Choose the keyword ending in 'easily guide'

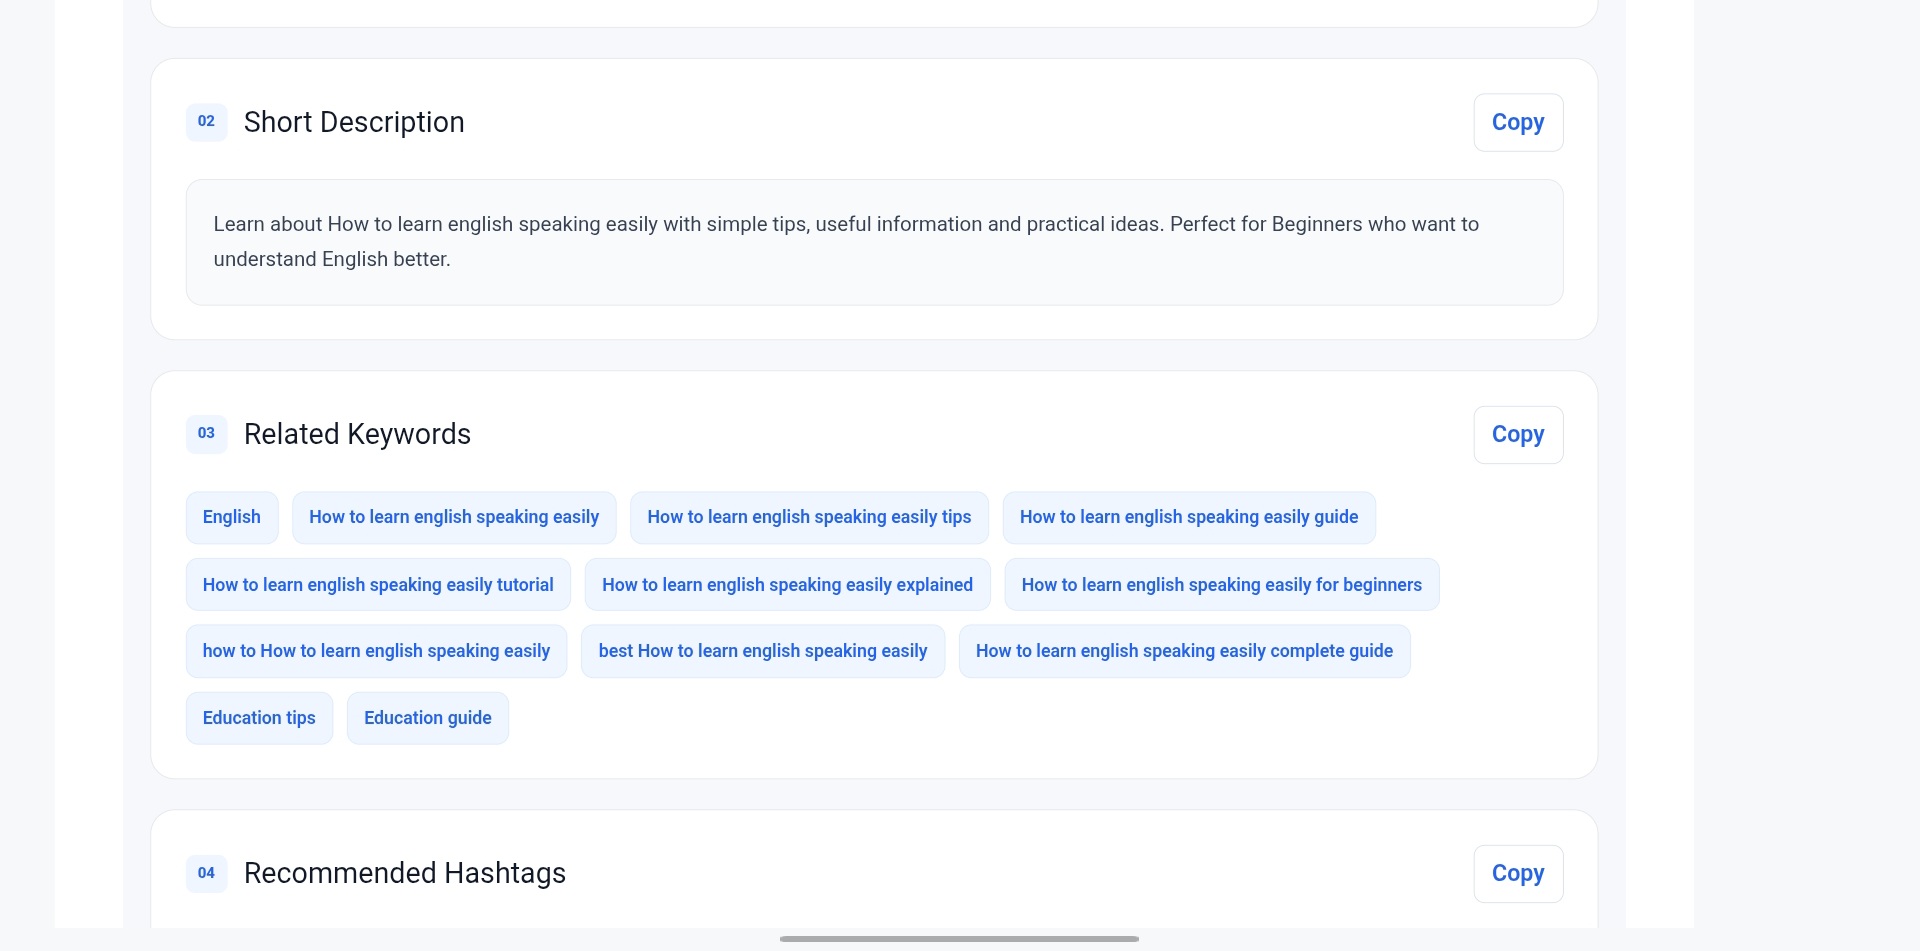tap(1189, 518)
